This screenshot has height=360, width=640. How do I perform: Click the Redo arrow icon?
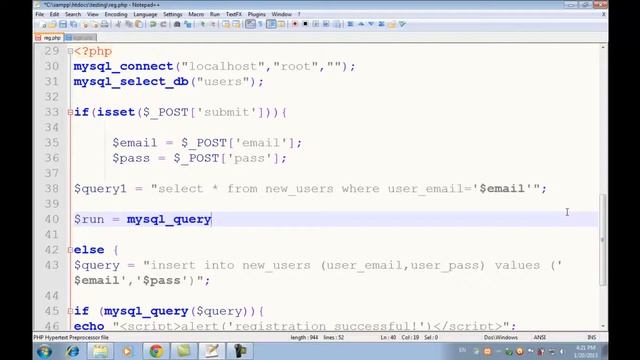163,24
